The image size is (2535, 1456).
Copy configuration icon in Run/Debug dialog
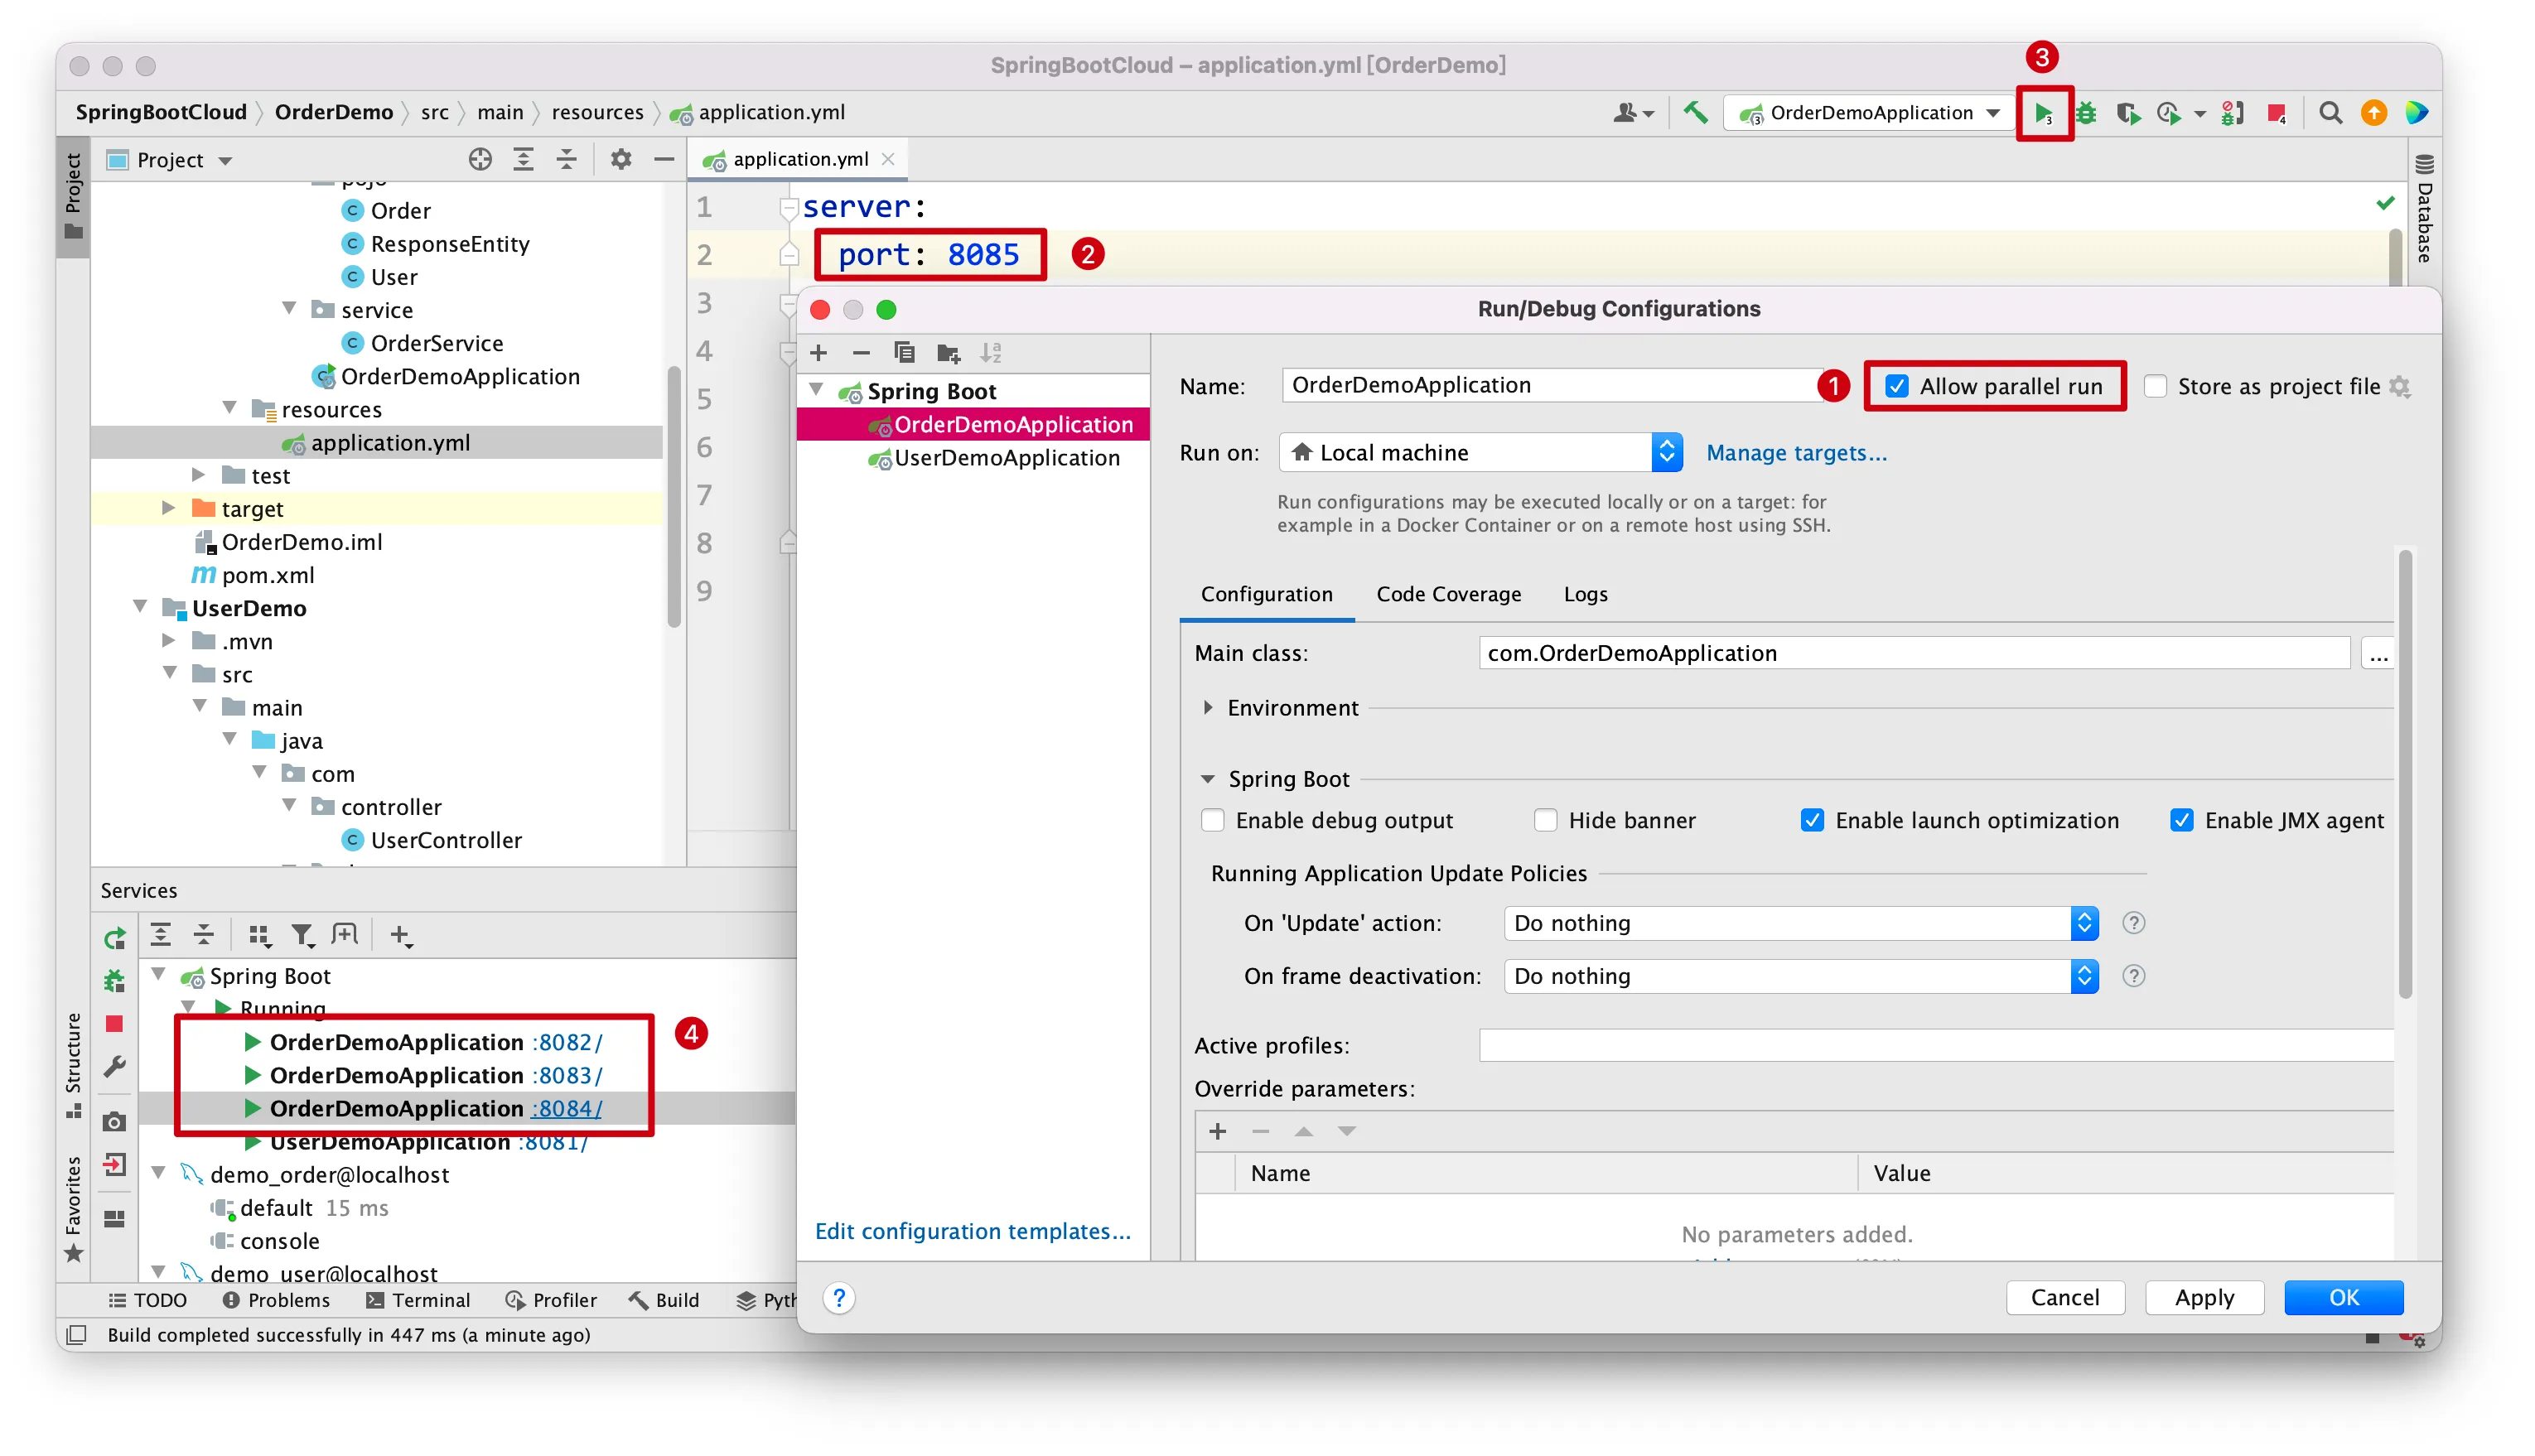tap(904, 353)
